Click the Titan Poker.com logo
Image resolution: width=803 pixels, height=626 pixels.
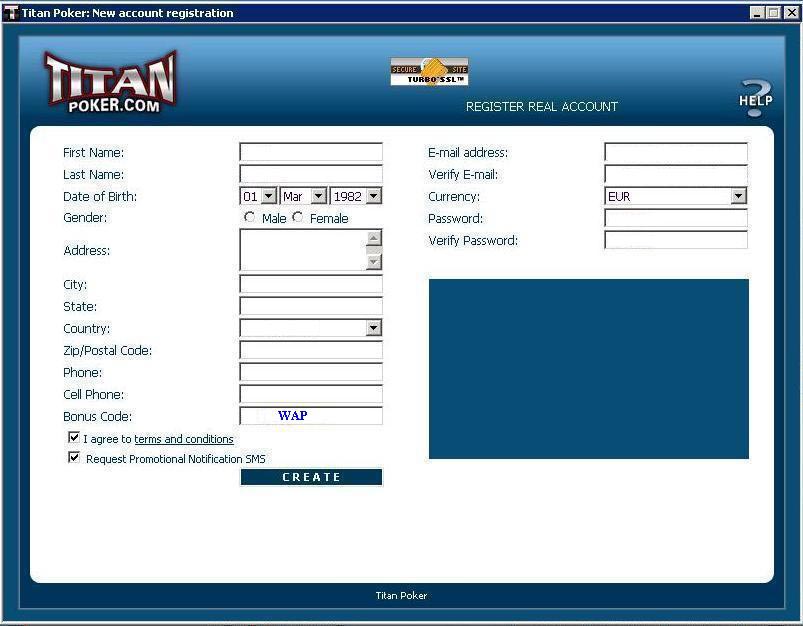pos(111,82)
